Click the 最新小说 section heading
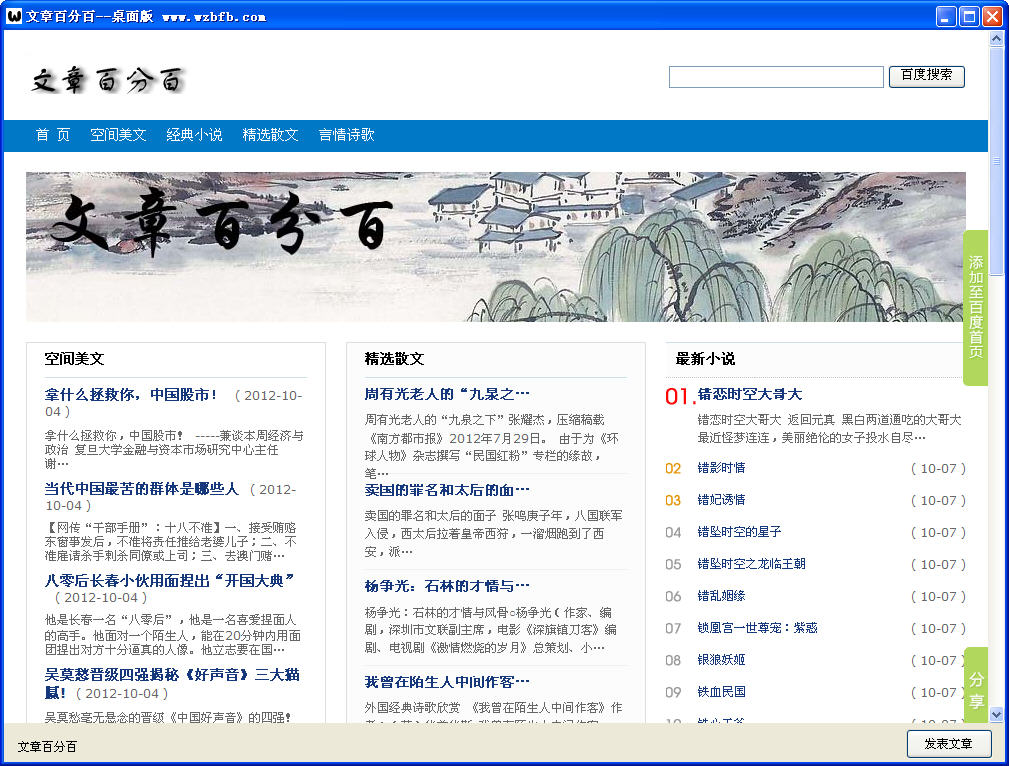Screen dimensions: 1009x766 click(x=705, y=359)
